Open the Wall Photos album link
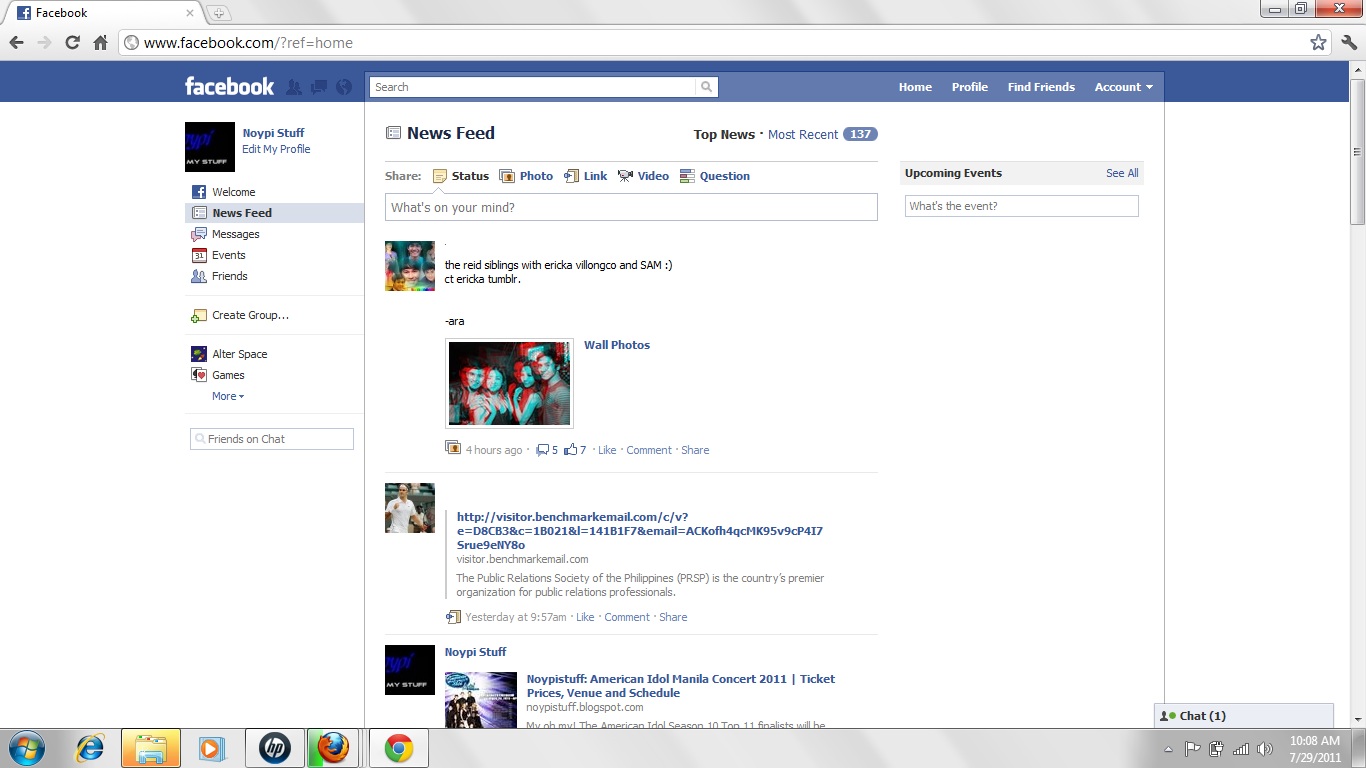This screenshot has width=1366, height=768. click(617, 345)
